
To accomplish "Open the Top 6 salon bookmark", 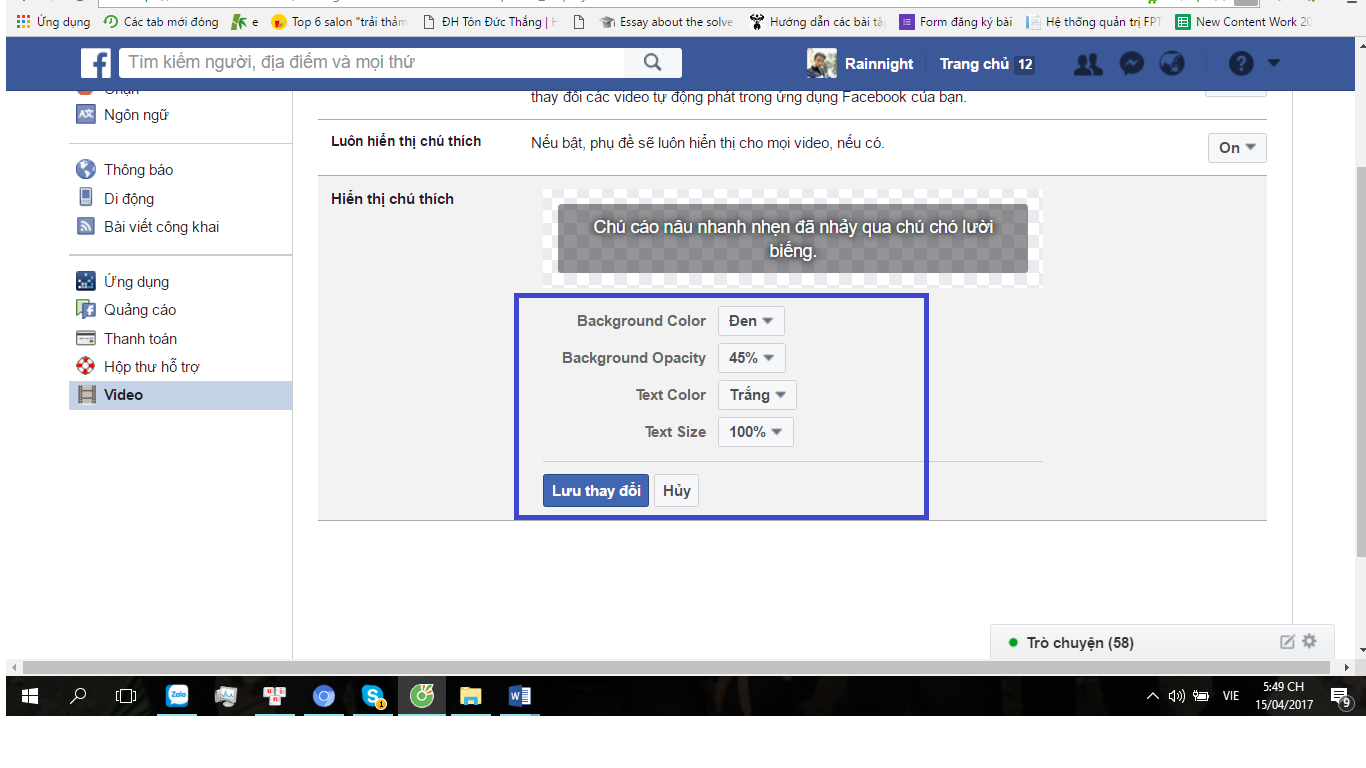I will pyautogui.click(x=339, y=21).
